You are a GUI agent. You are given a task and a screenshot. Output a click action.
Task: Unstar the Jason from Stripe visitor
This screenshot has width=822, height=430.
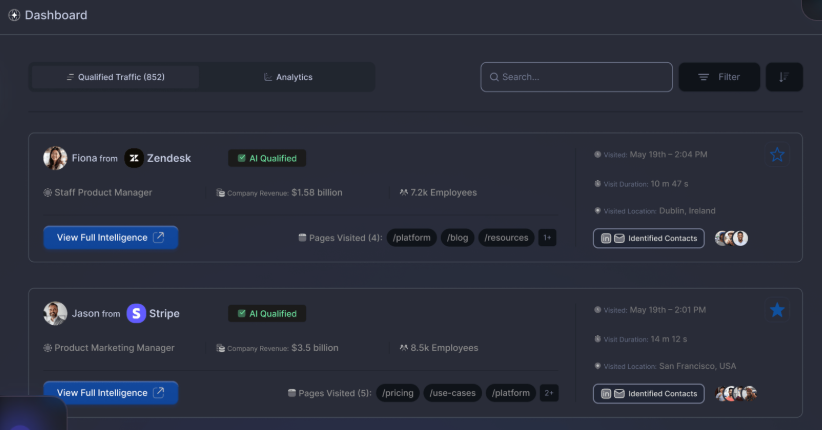[x=777, y=310]
